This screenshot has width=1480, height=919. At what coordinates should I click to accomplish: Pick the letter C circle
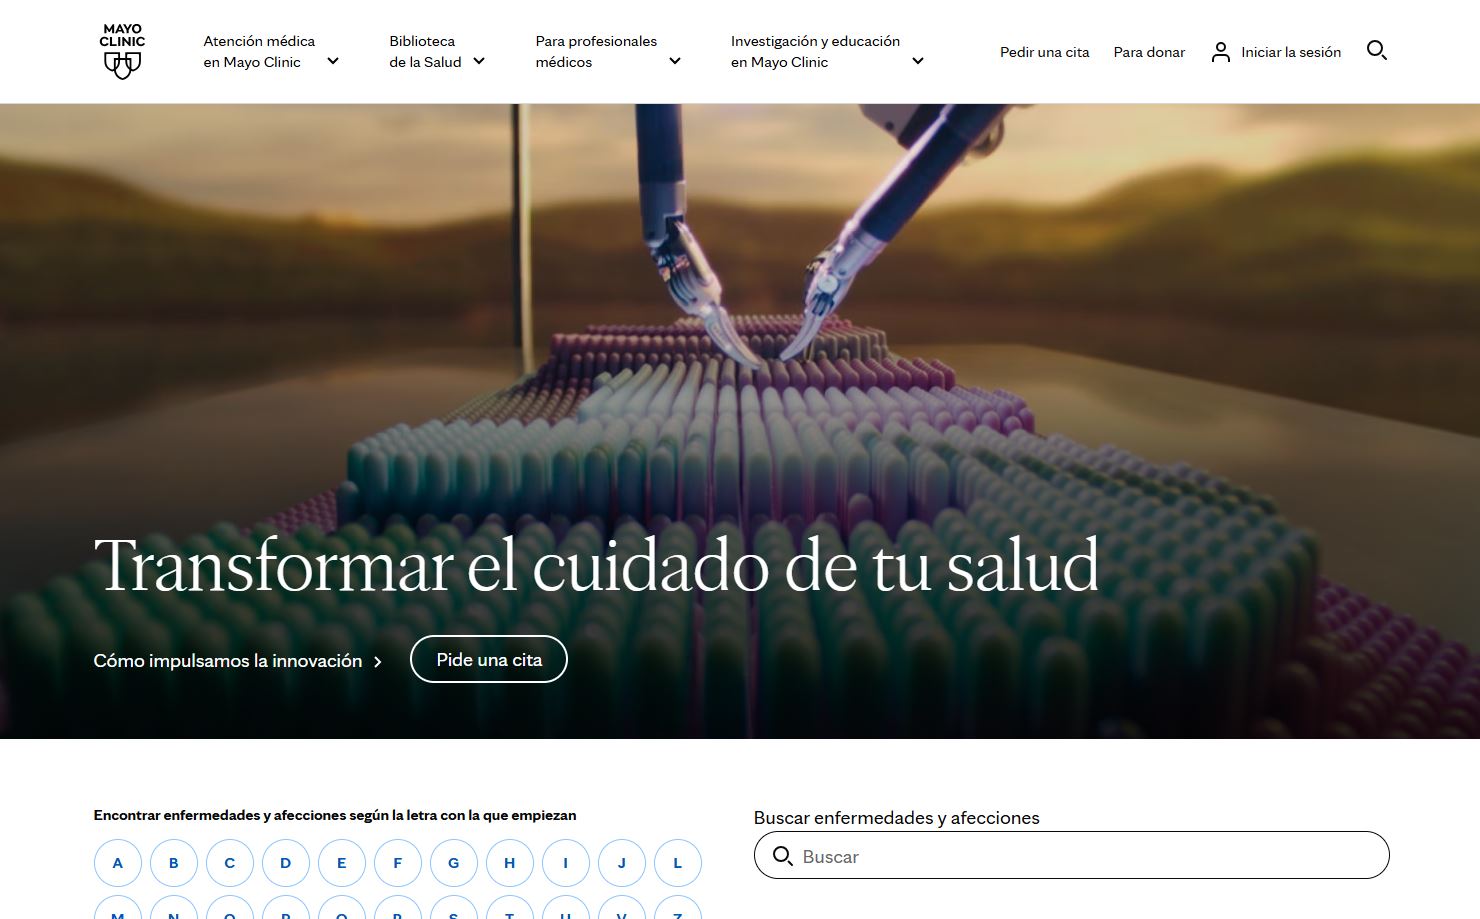(230, 863)
